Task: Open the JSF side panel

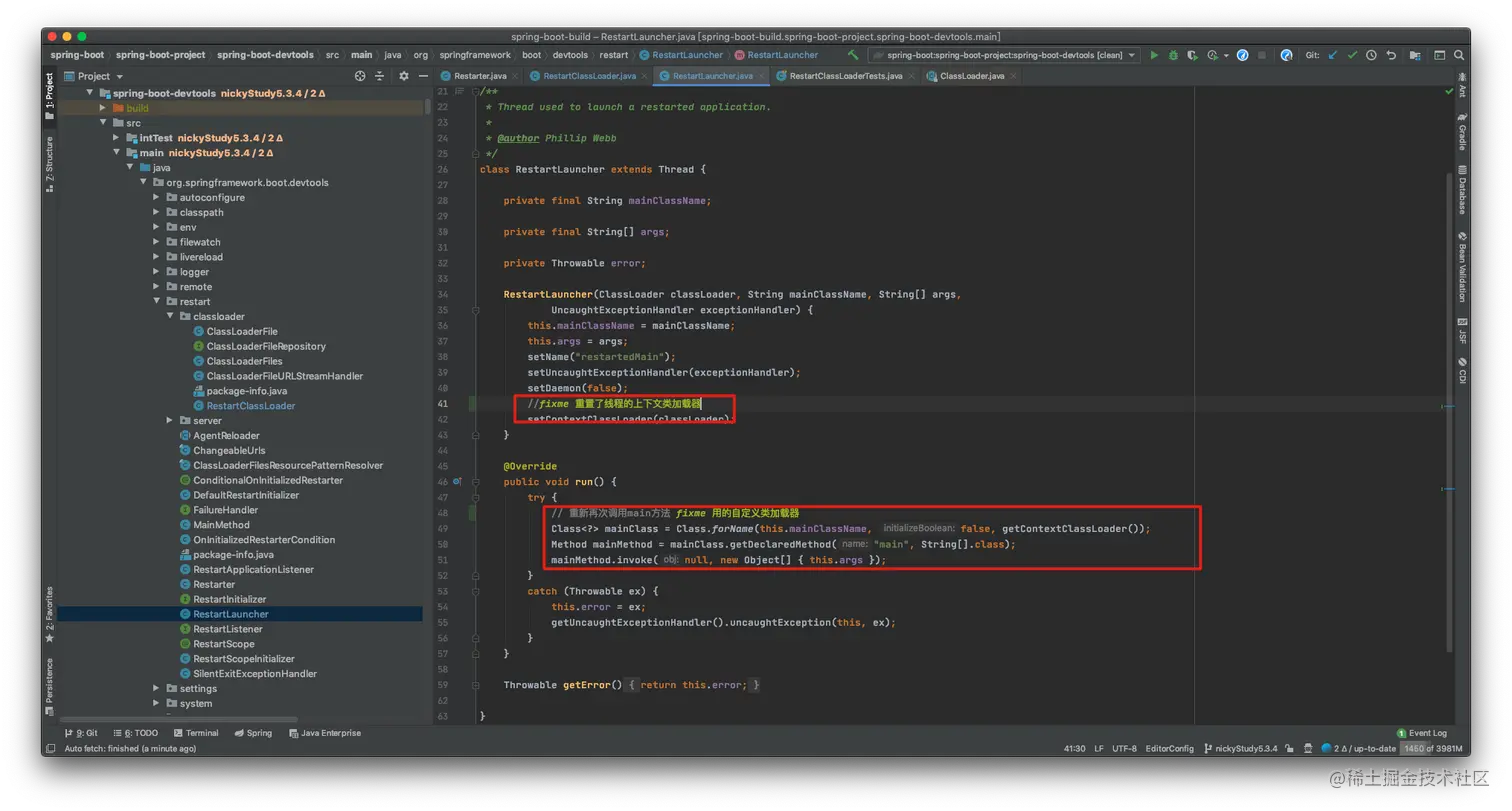Action: 1462,330
